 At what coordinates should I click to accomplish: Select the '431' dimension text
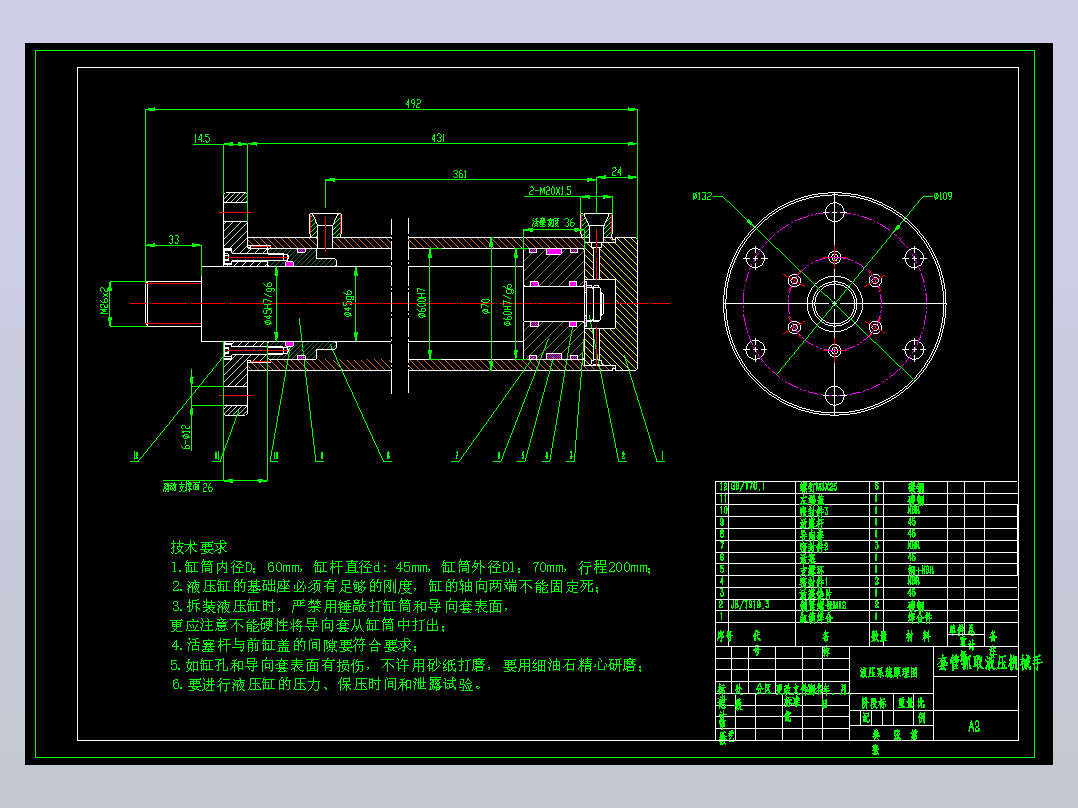coord(438,138)
